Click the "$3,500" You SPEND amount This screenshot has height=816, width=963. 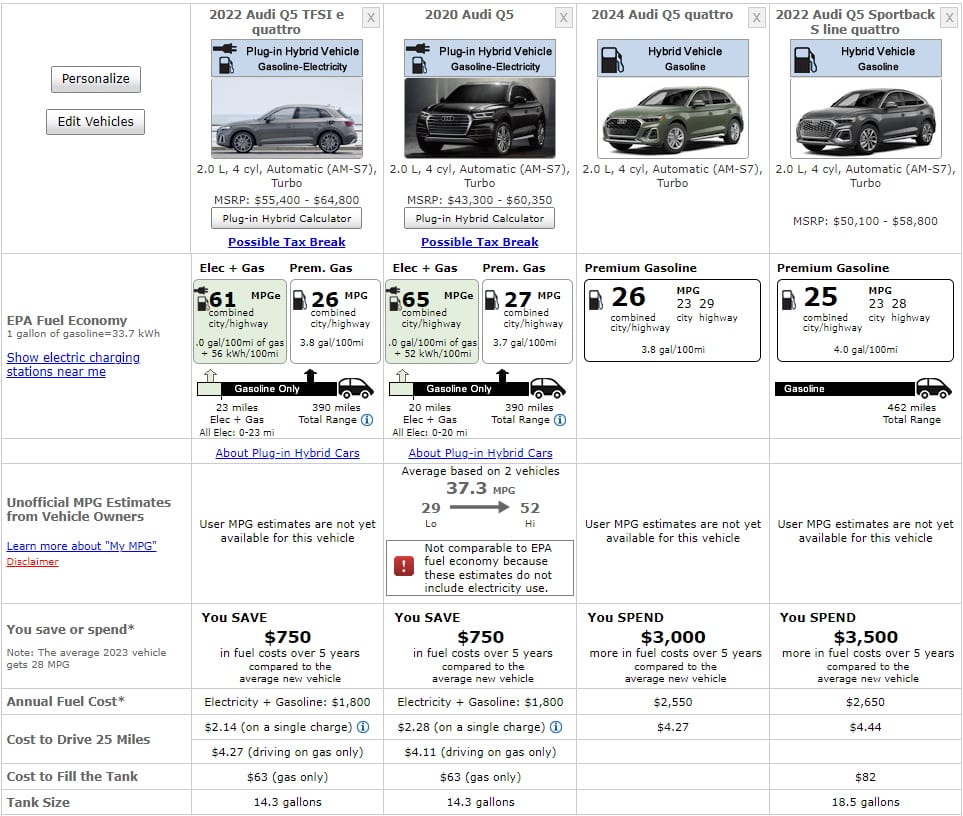tap(866, 637)
